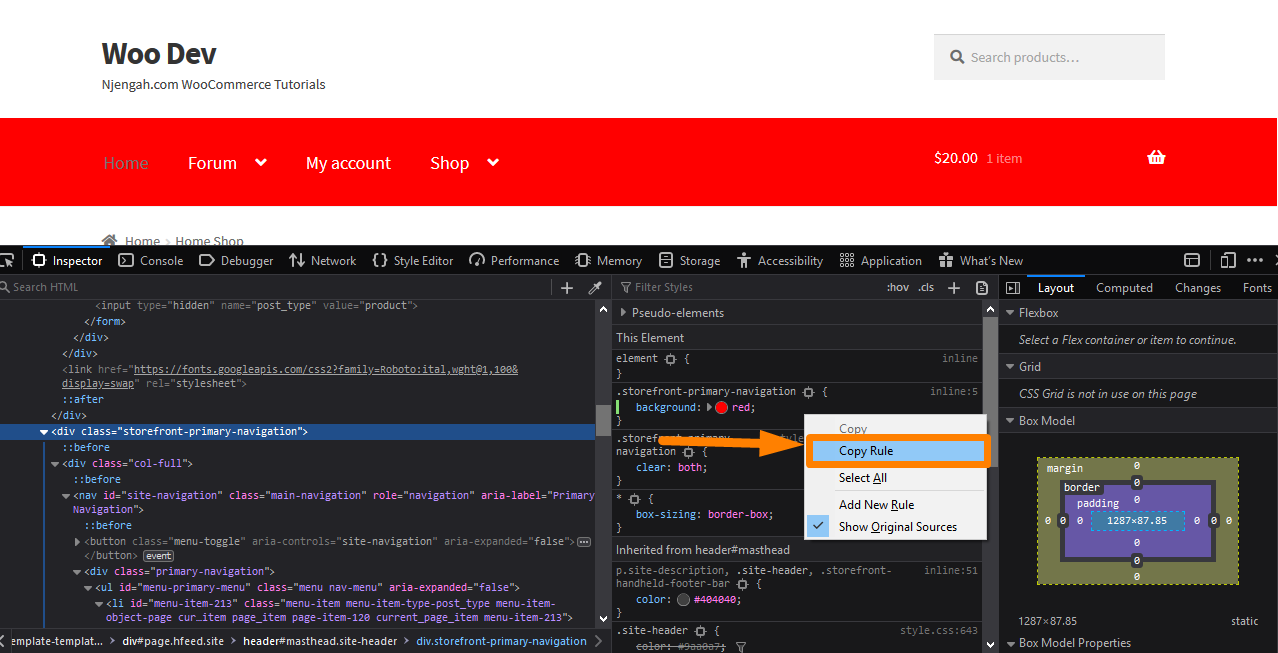Image resolution: width=1278 pixels, height=653 pixels.
Task: Toggle print media simulation icon
Action: (982, 288)
